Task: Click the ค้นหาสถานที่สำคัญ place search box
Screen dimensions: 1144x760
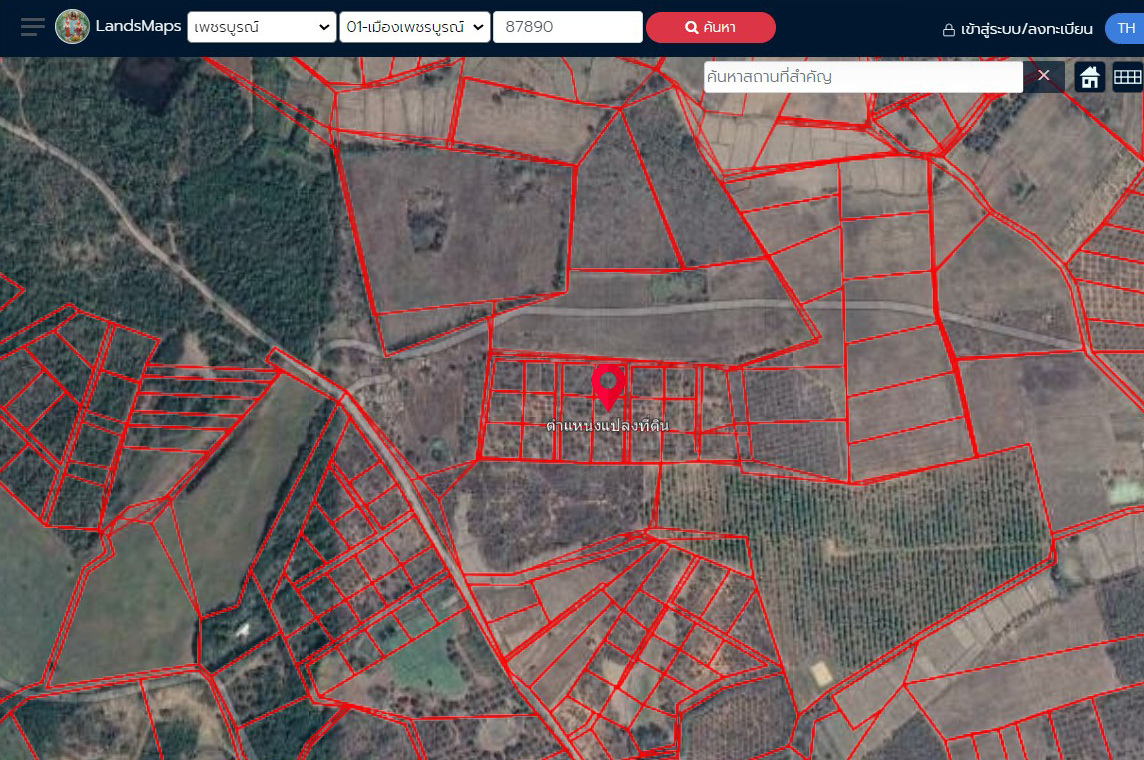Action: point(862,77)
